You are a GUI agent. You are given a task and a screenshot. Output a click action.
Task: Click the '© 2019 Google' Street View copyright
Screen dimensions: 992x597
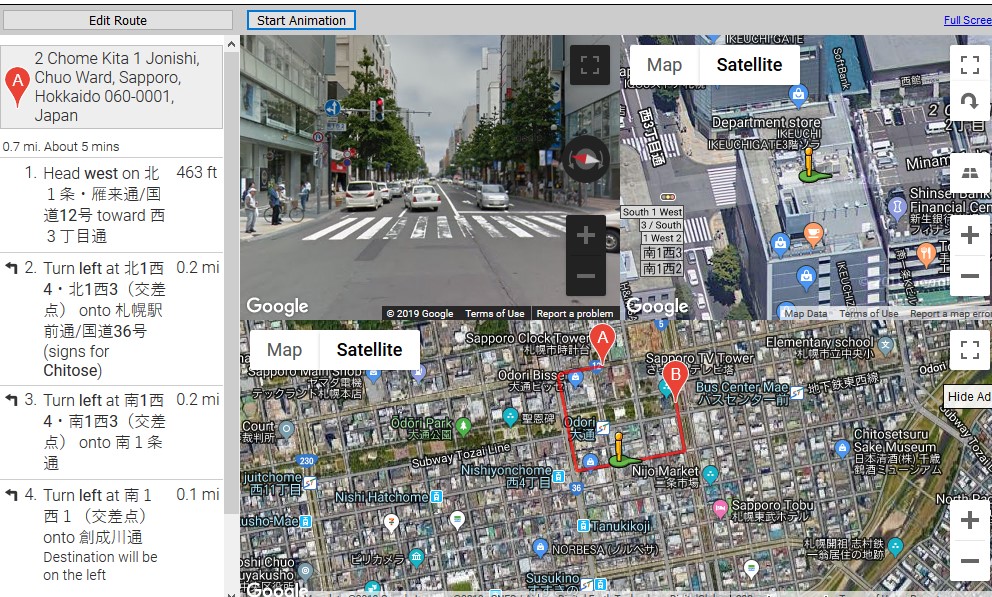click(420, 314)
